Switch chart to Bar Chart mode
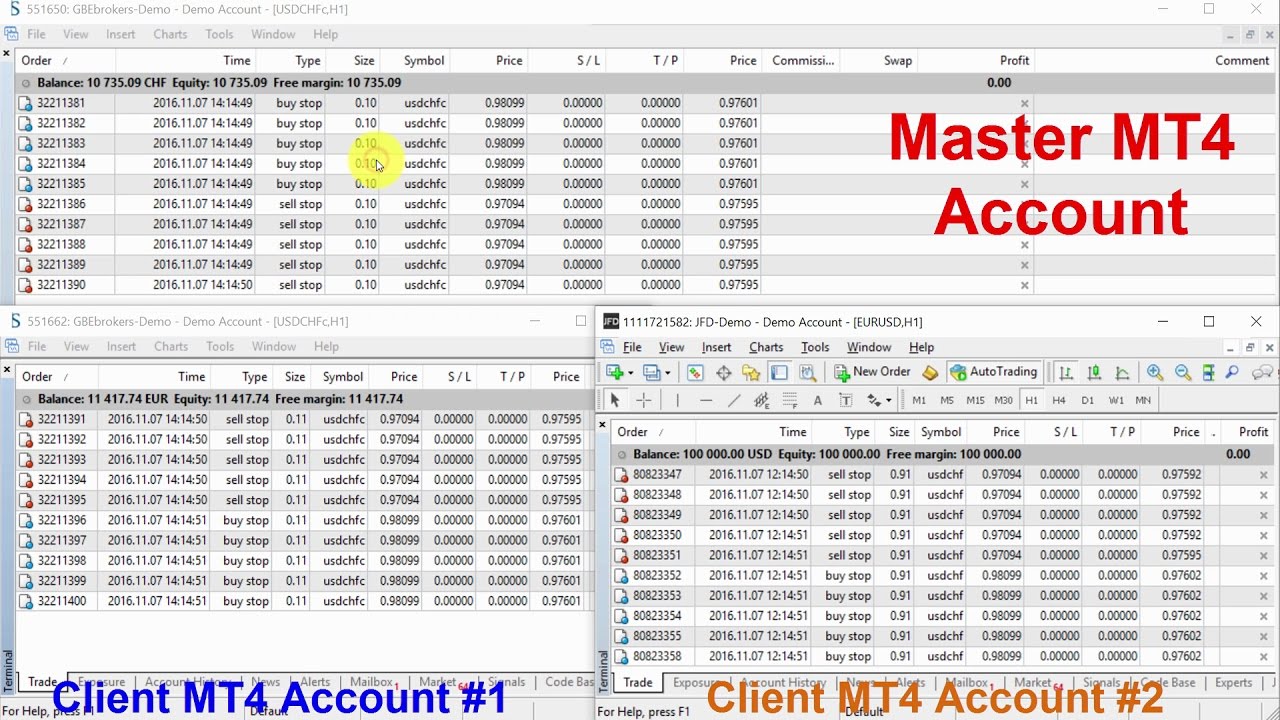The width and height of the screenshot is (1280, 720). [1066, 372]
